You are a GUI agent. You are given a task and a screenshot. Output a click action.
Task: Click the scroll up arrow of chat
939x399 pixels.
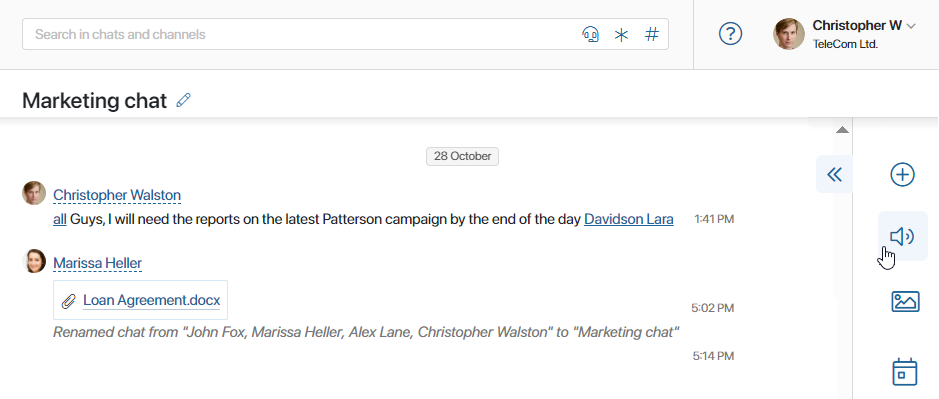[843, 129]
